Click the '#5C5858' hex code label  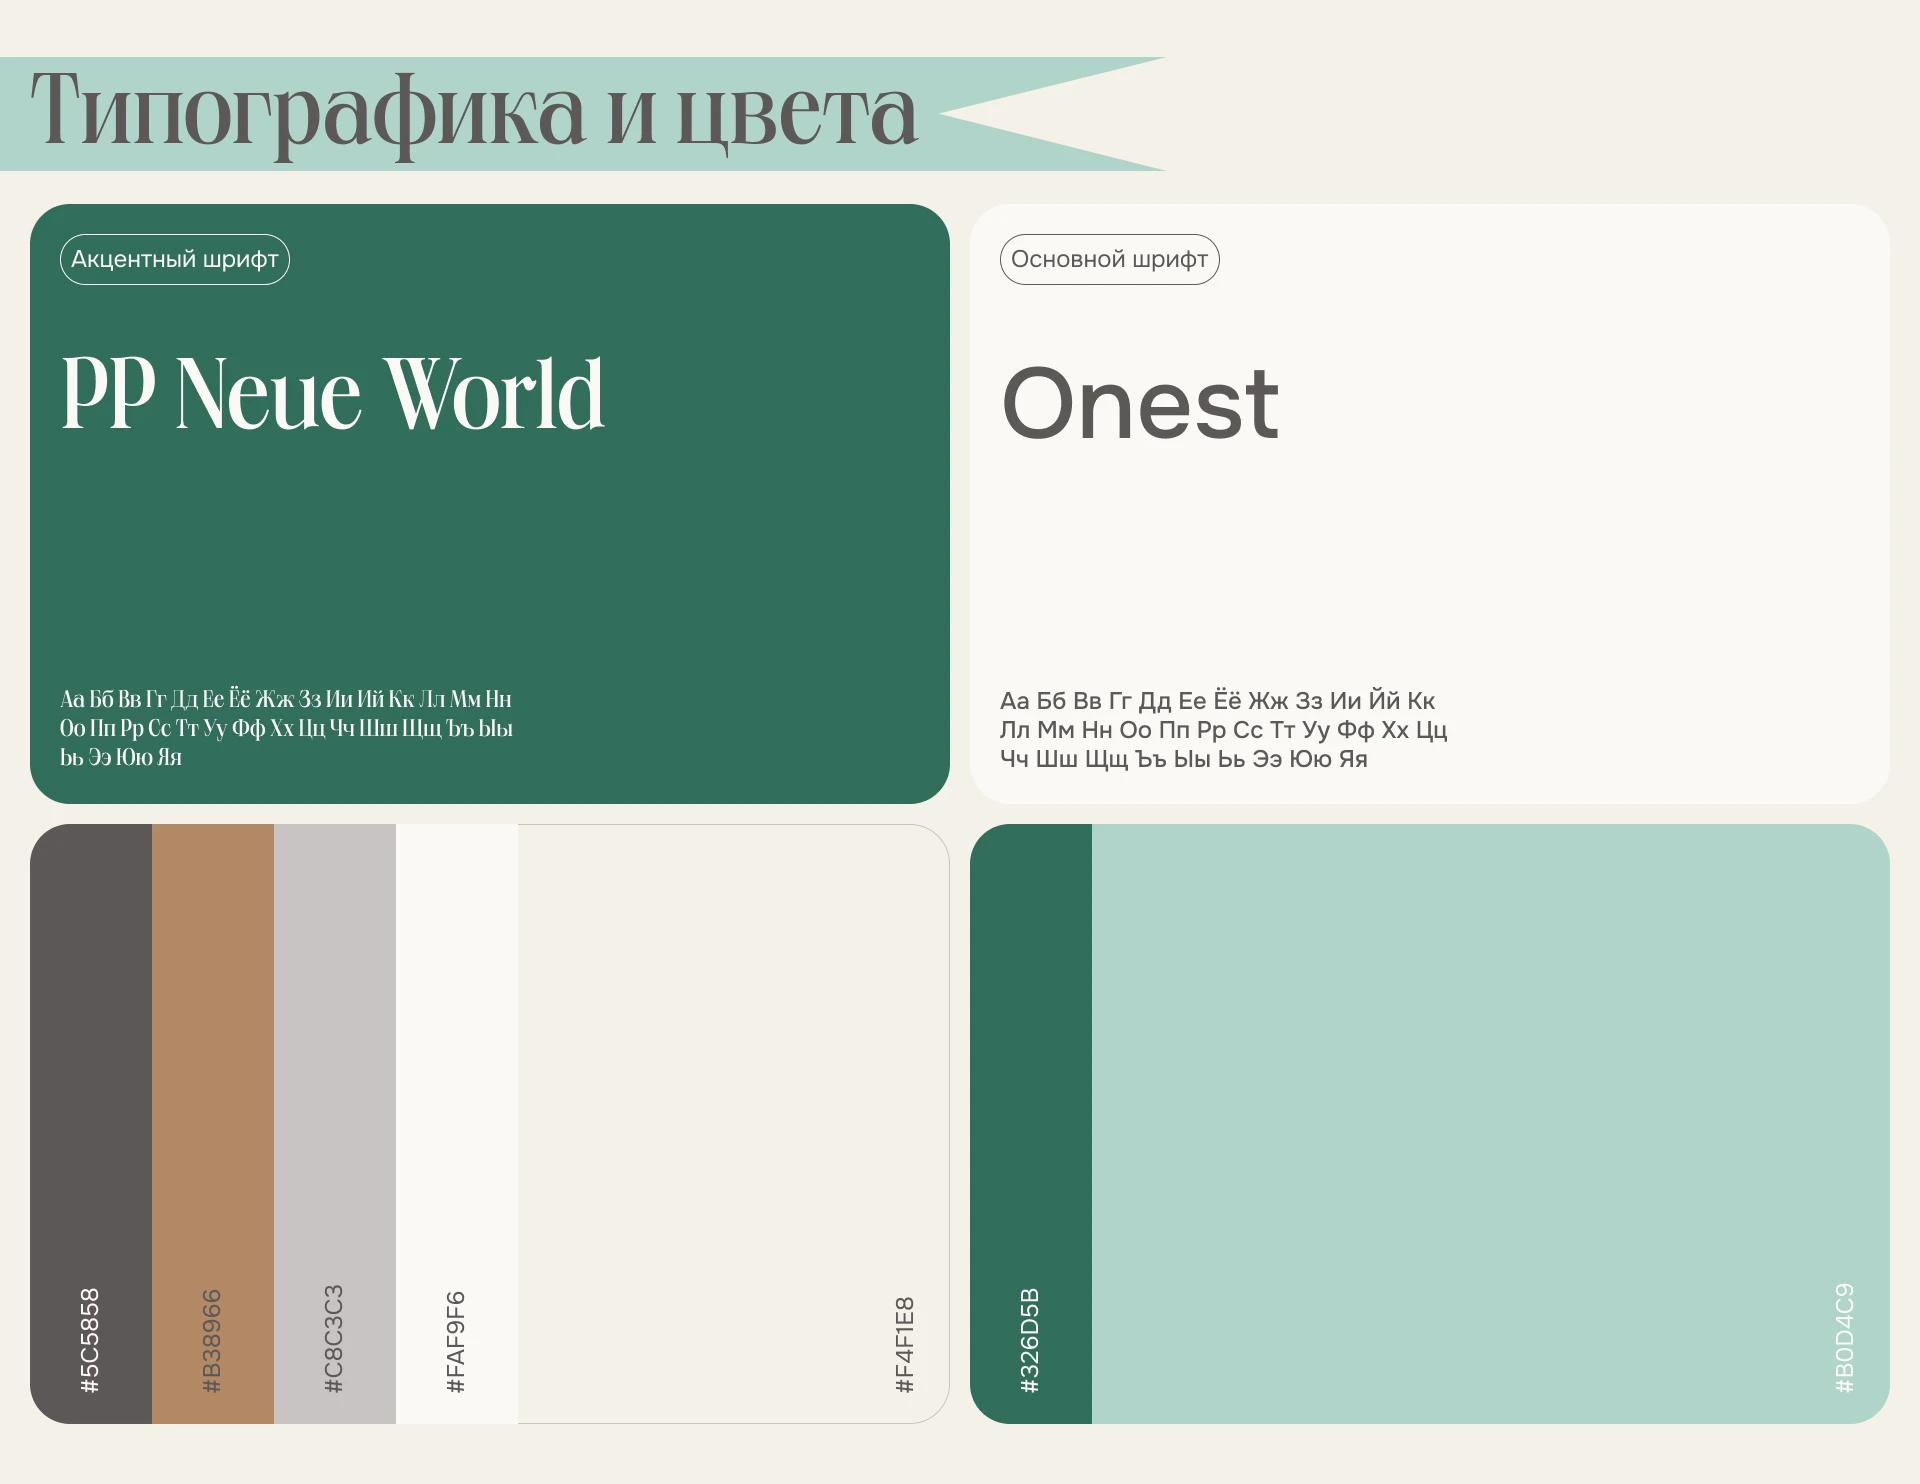coord(90,1341)
